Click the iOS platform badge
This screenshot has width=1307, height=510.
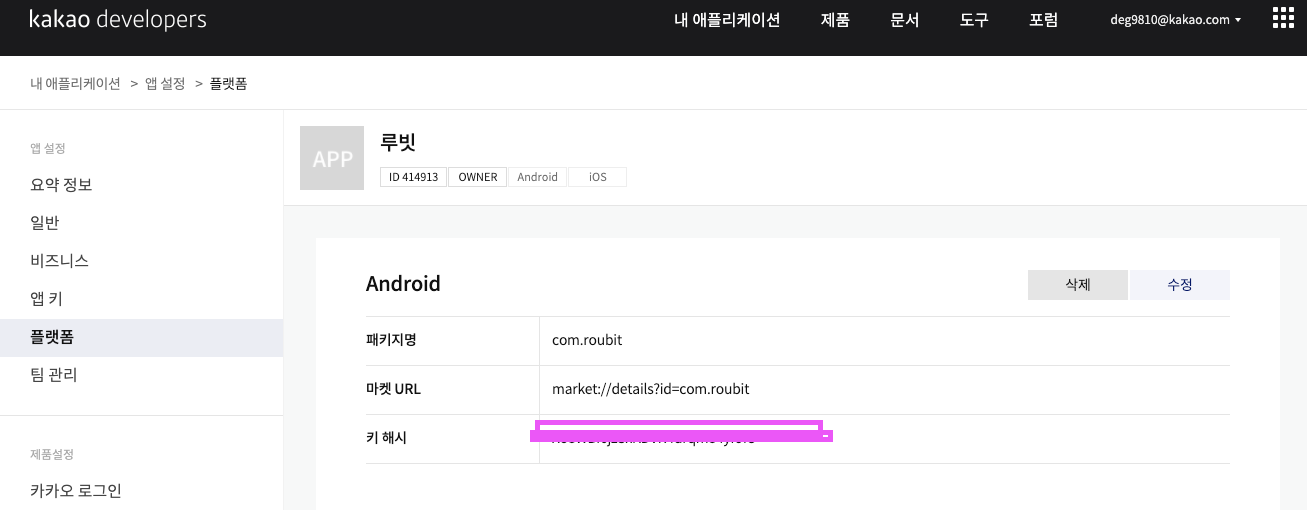tap(598, 177)
